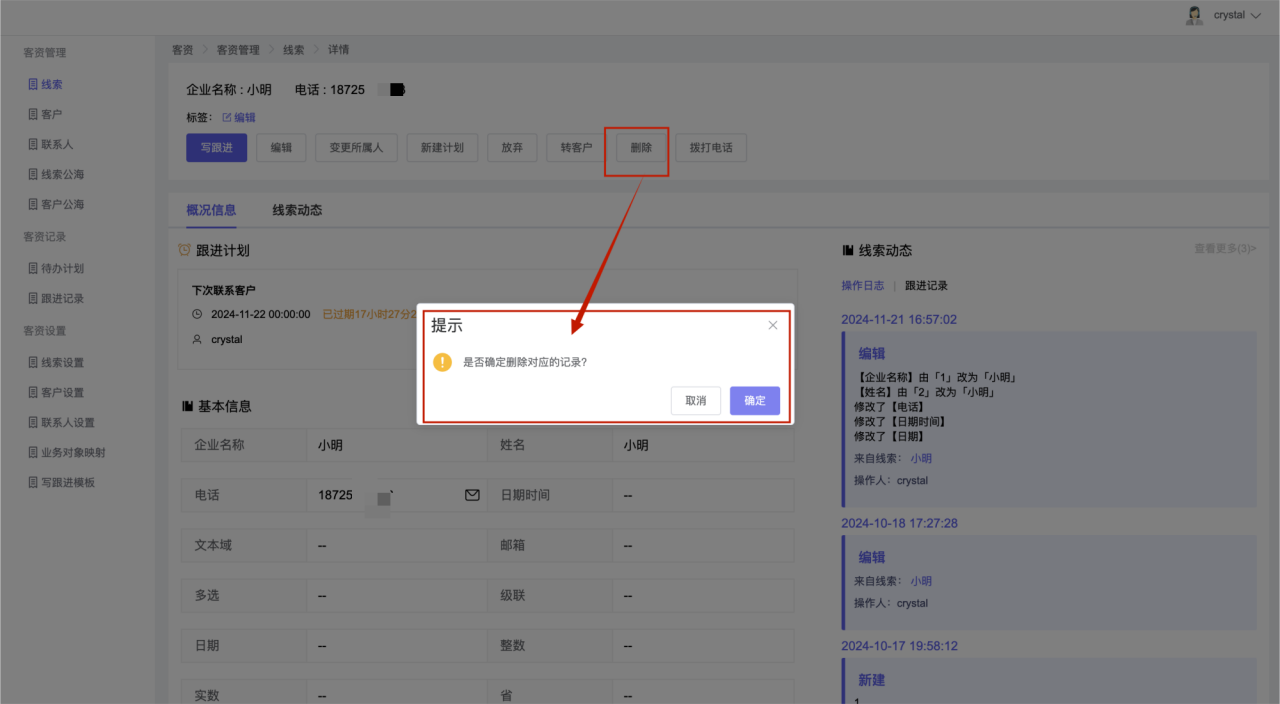Open 联系人 in the sidebar
1280x704 pixels.
pos(57,145)
